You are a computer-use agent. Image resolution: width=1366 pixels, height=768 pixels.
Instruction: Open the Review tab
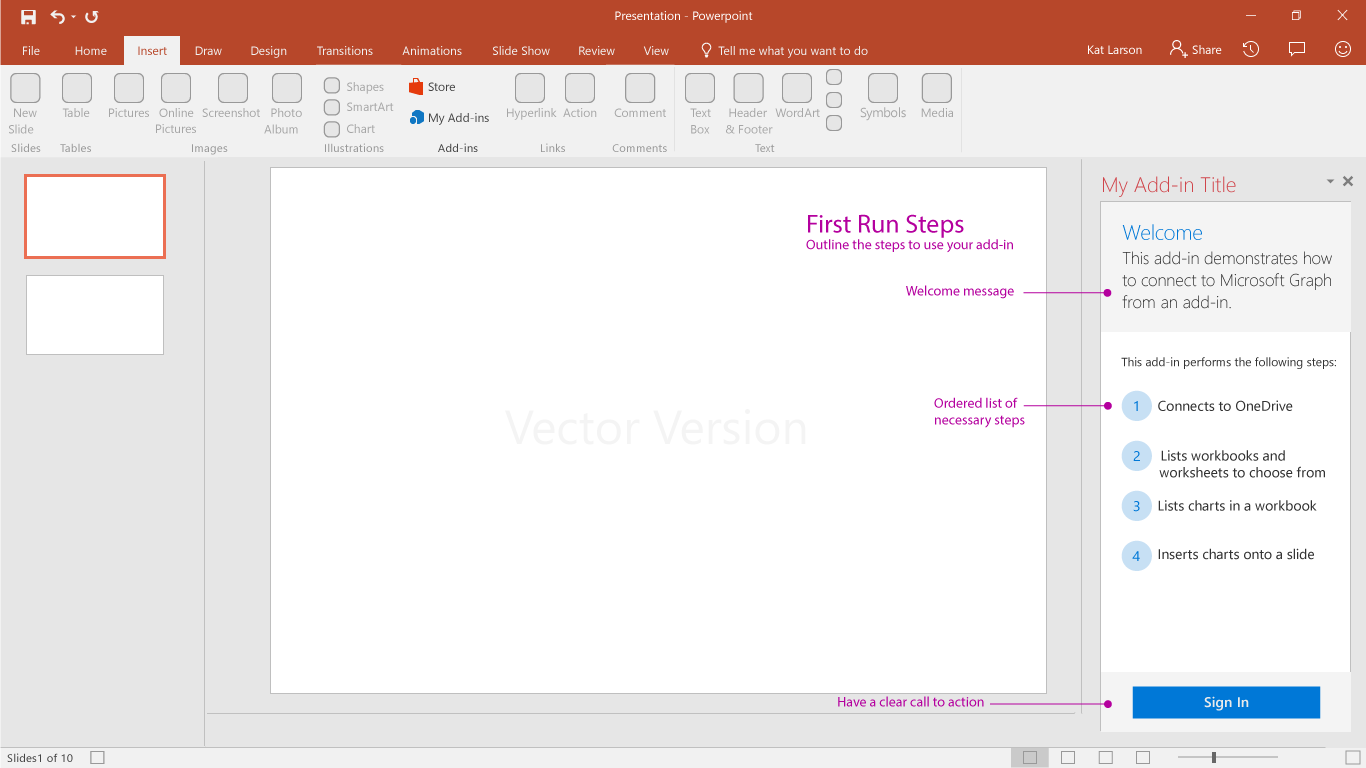coord(596,51)
